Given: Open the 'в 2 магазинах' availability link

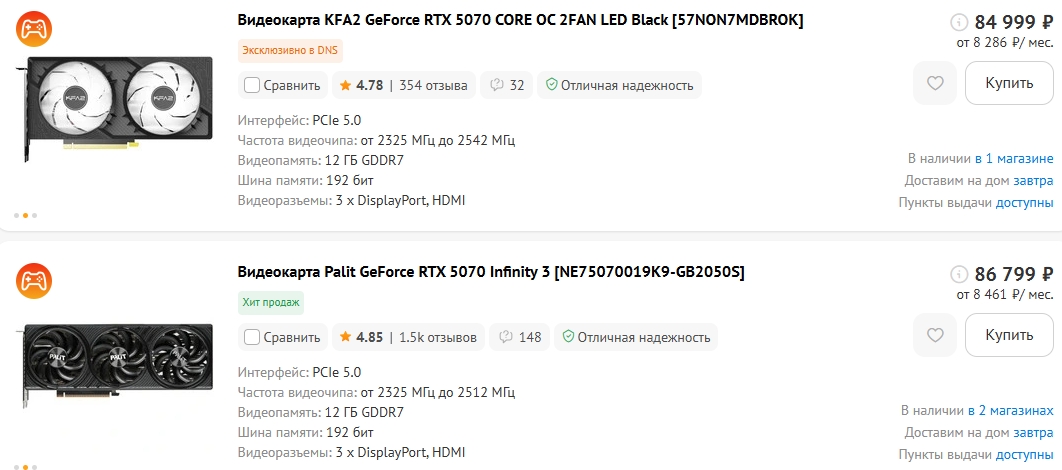Looking at the screenshot, I should tap(1011, 411).
